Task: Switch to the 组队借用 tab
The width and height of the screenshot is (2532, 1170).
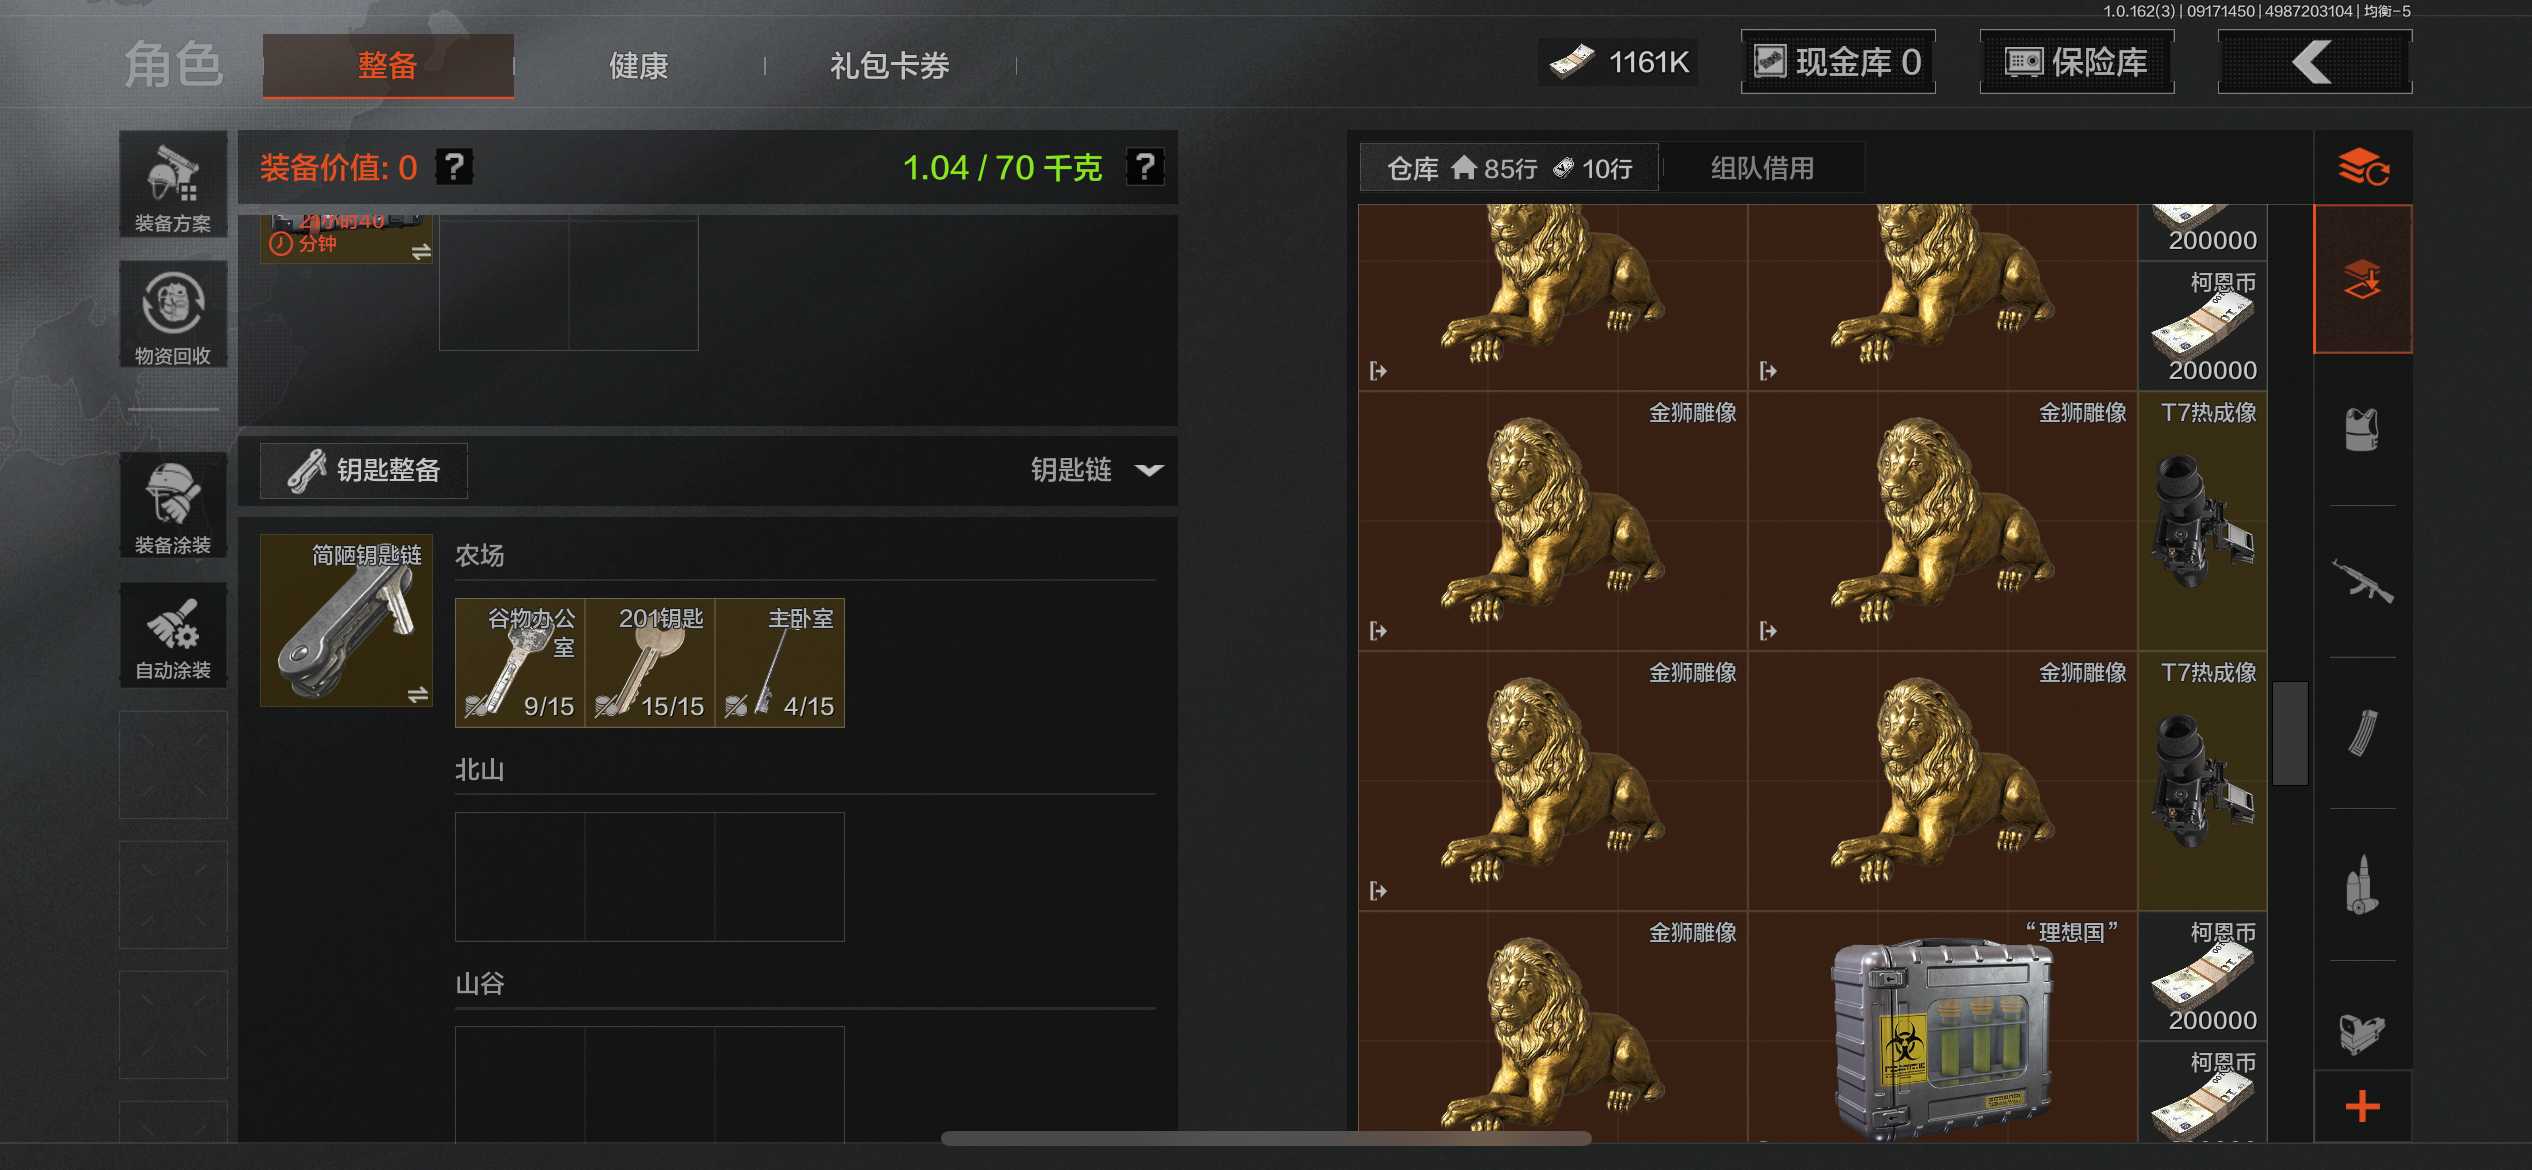Action: coord(1762,168)
